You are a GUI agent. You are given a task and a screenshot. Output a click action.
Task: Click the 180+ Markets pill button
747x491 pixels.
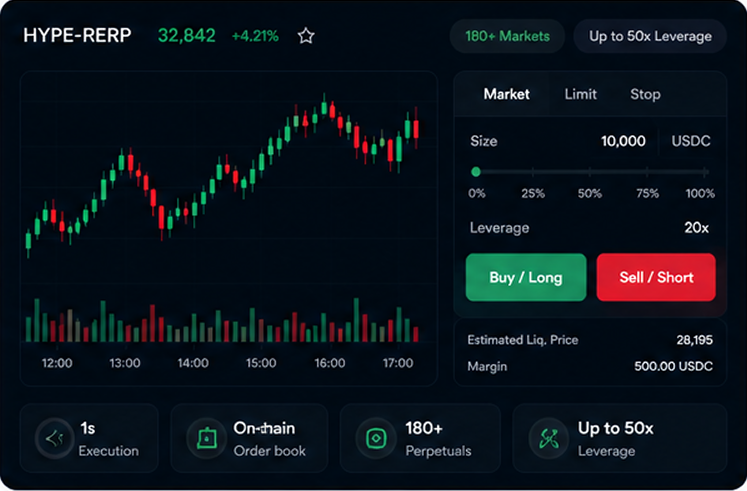[x=507, y=36]
